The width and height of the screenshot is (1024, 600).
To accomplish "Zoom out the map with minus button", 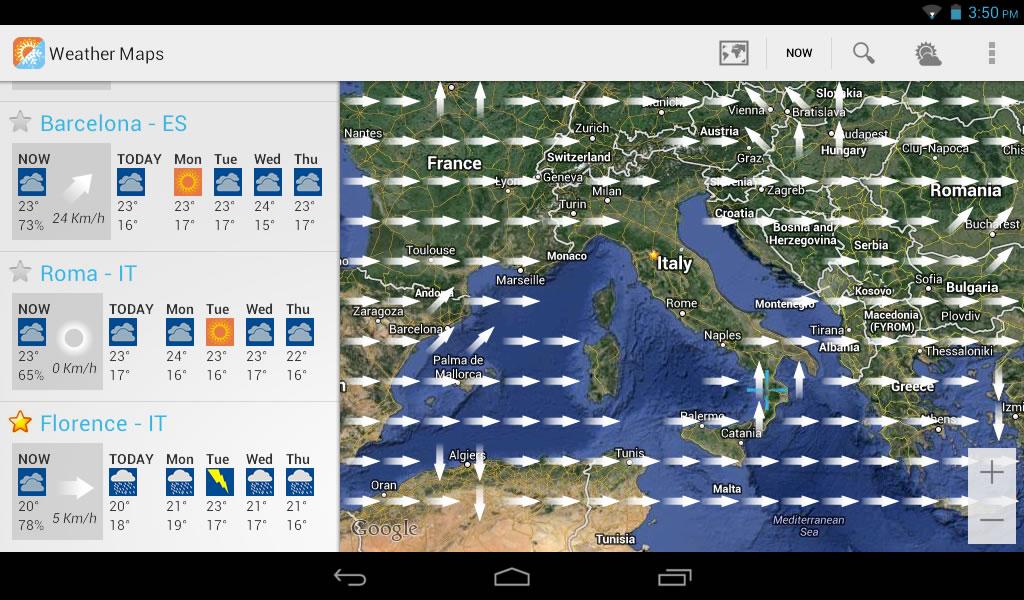I will pyautogui.click(x=991, y=520).
